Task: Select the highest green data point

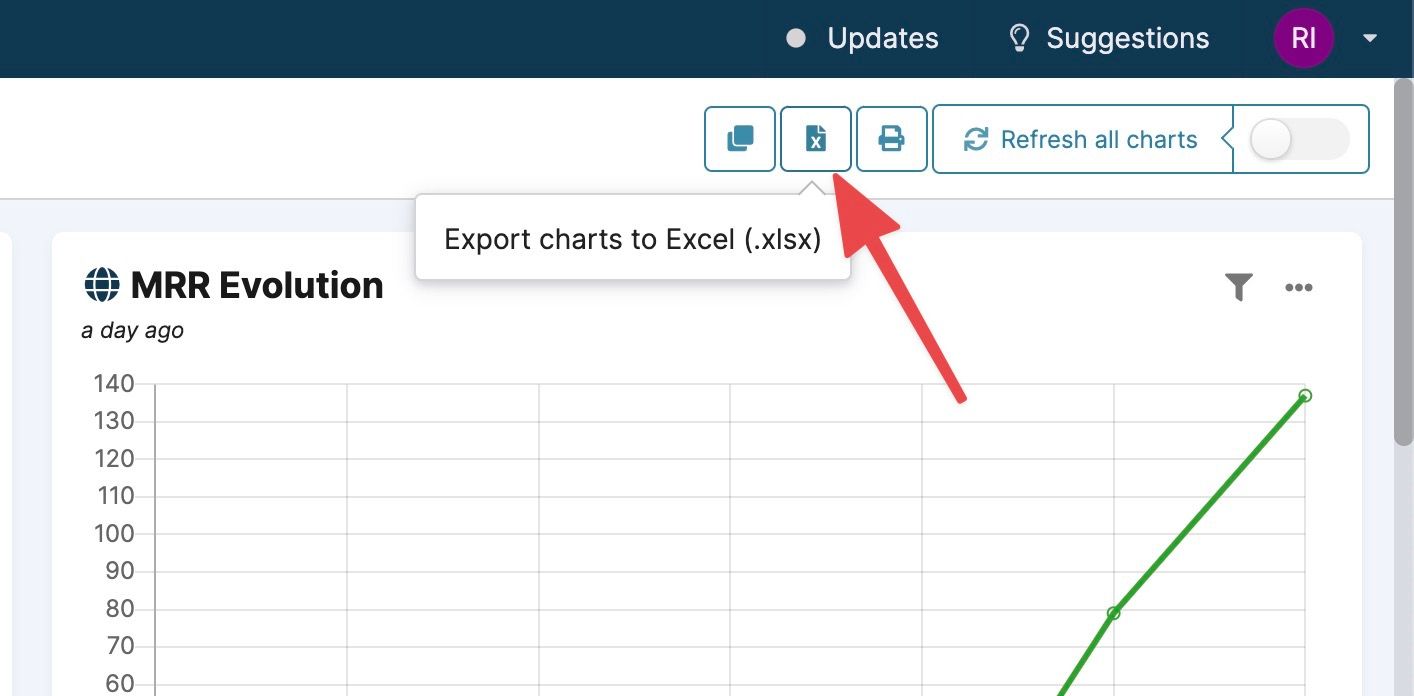Action: coord(1305,396)
